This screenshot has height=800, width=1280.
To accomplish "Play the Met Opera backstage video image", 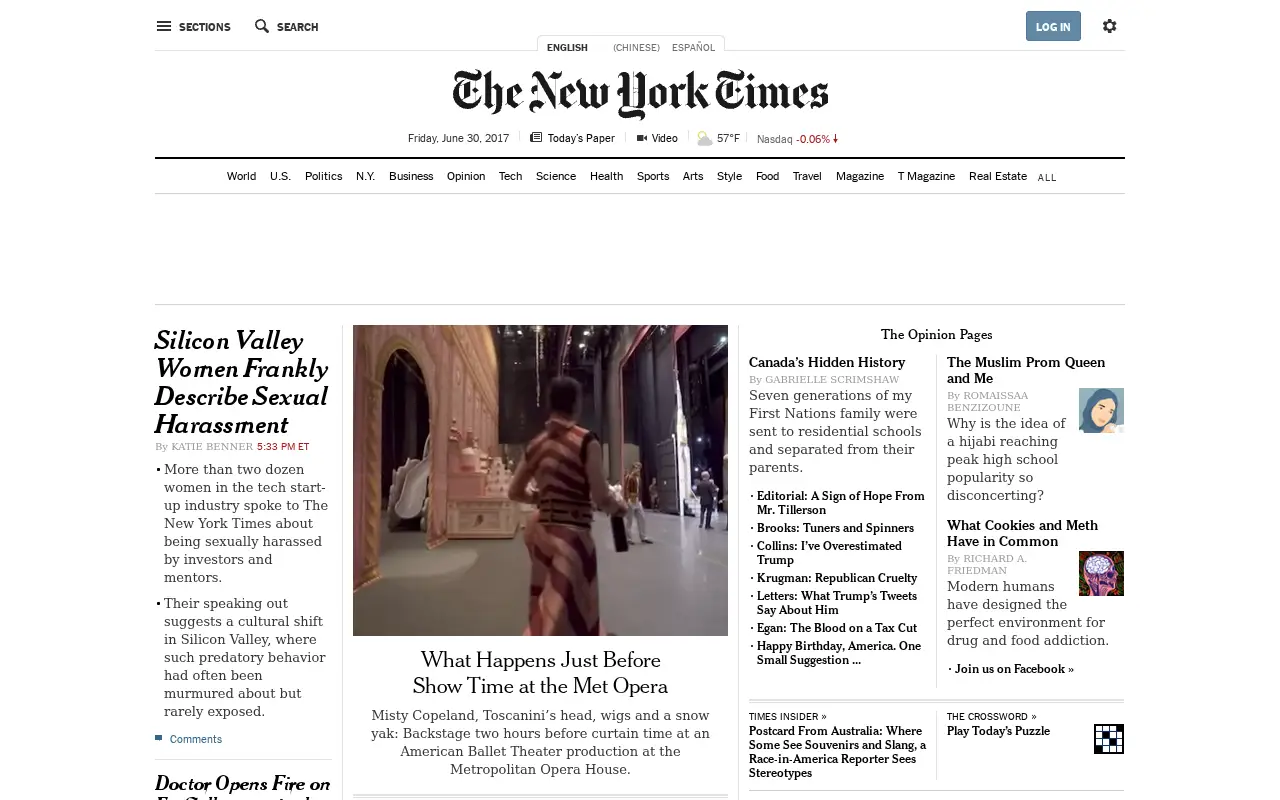I will point(540,480).
